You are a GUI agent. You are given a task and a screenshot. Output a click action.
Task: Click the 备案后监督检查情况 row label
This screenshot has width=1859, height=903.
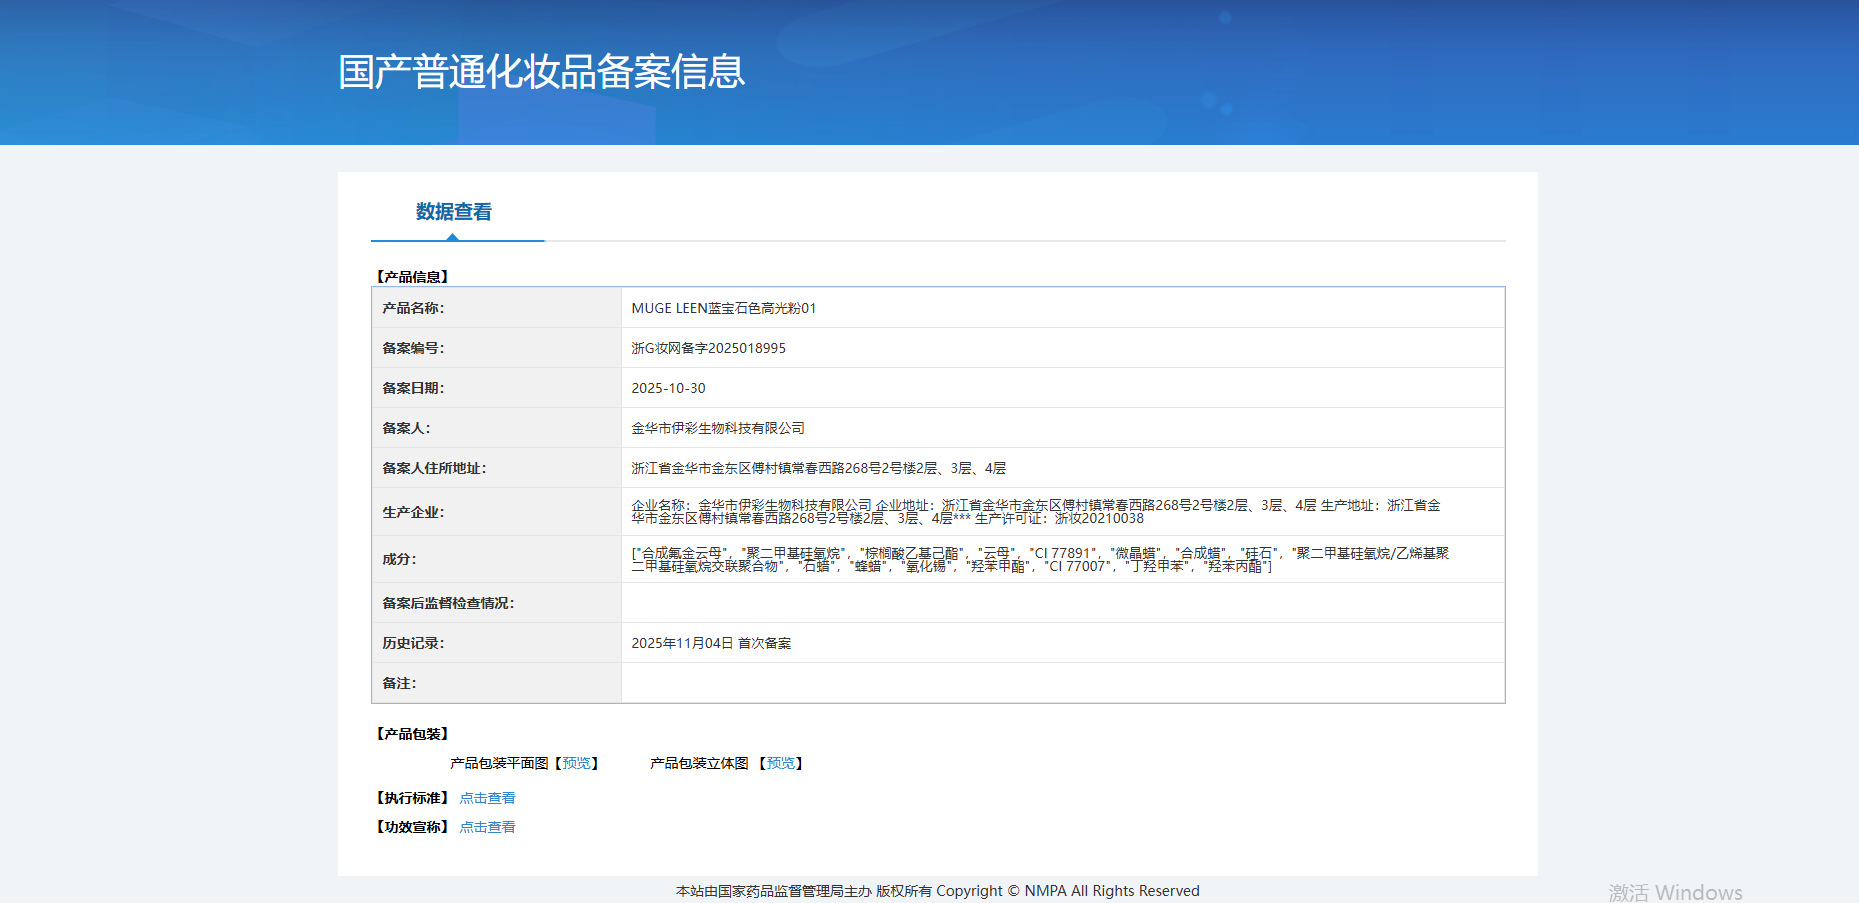[448, 603]
